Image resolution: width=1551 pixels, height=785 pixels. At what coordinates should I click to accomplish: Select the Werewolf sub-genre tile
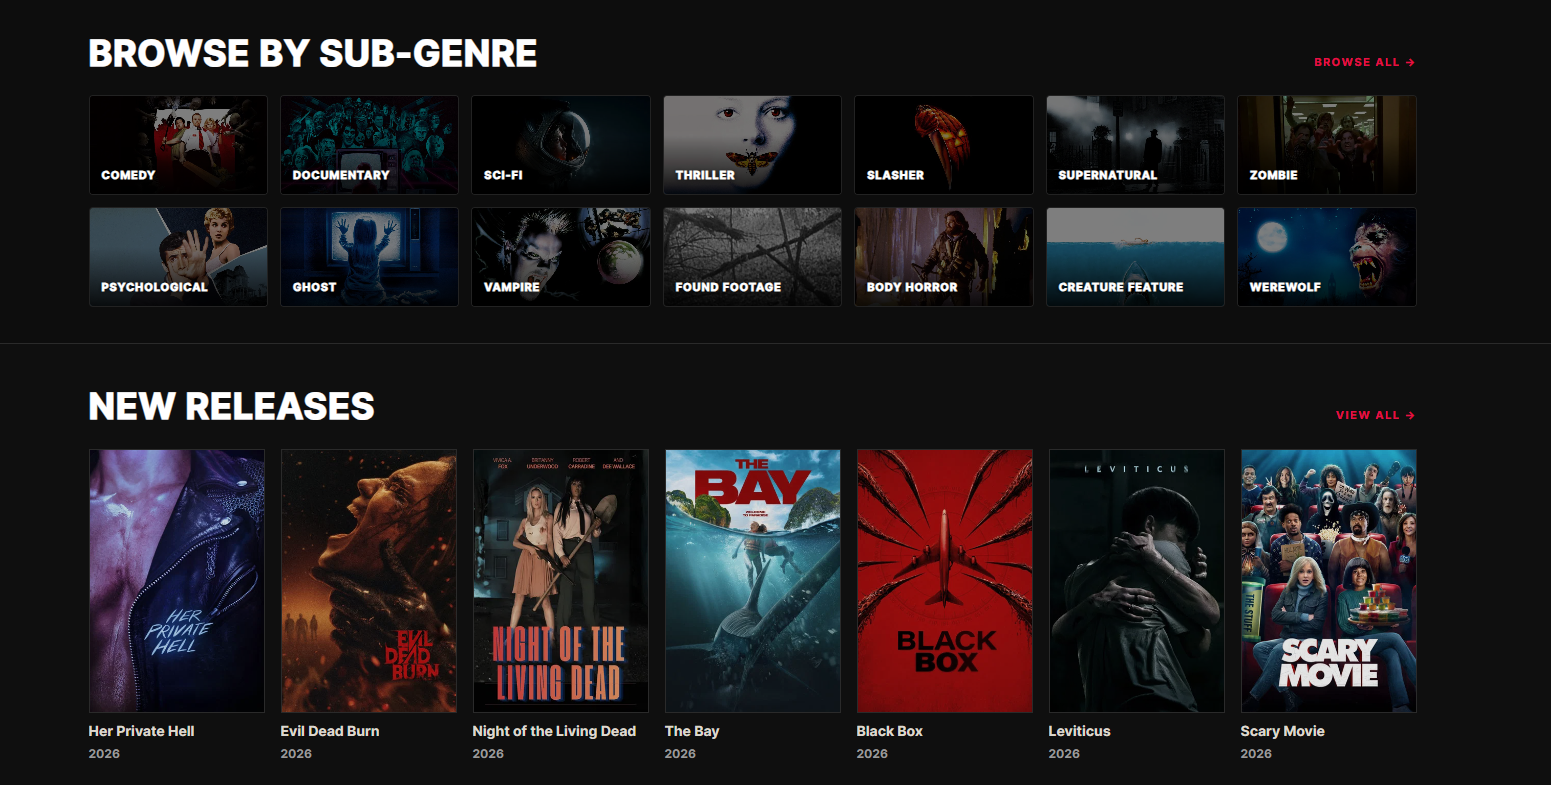(x=1327, y=257)
